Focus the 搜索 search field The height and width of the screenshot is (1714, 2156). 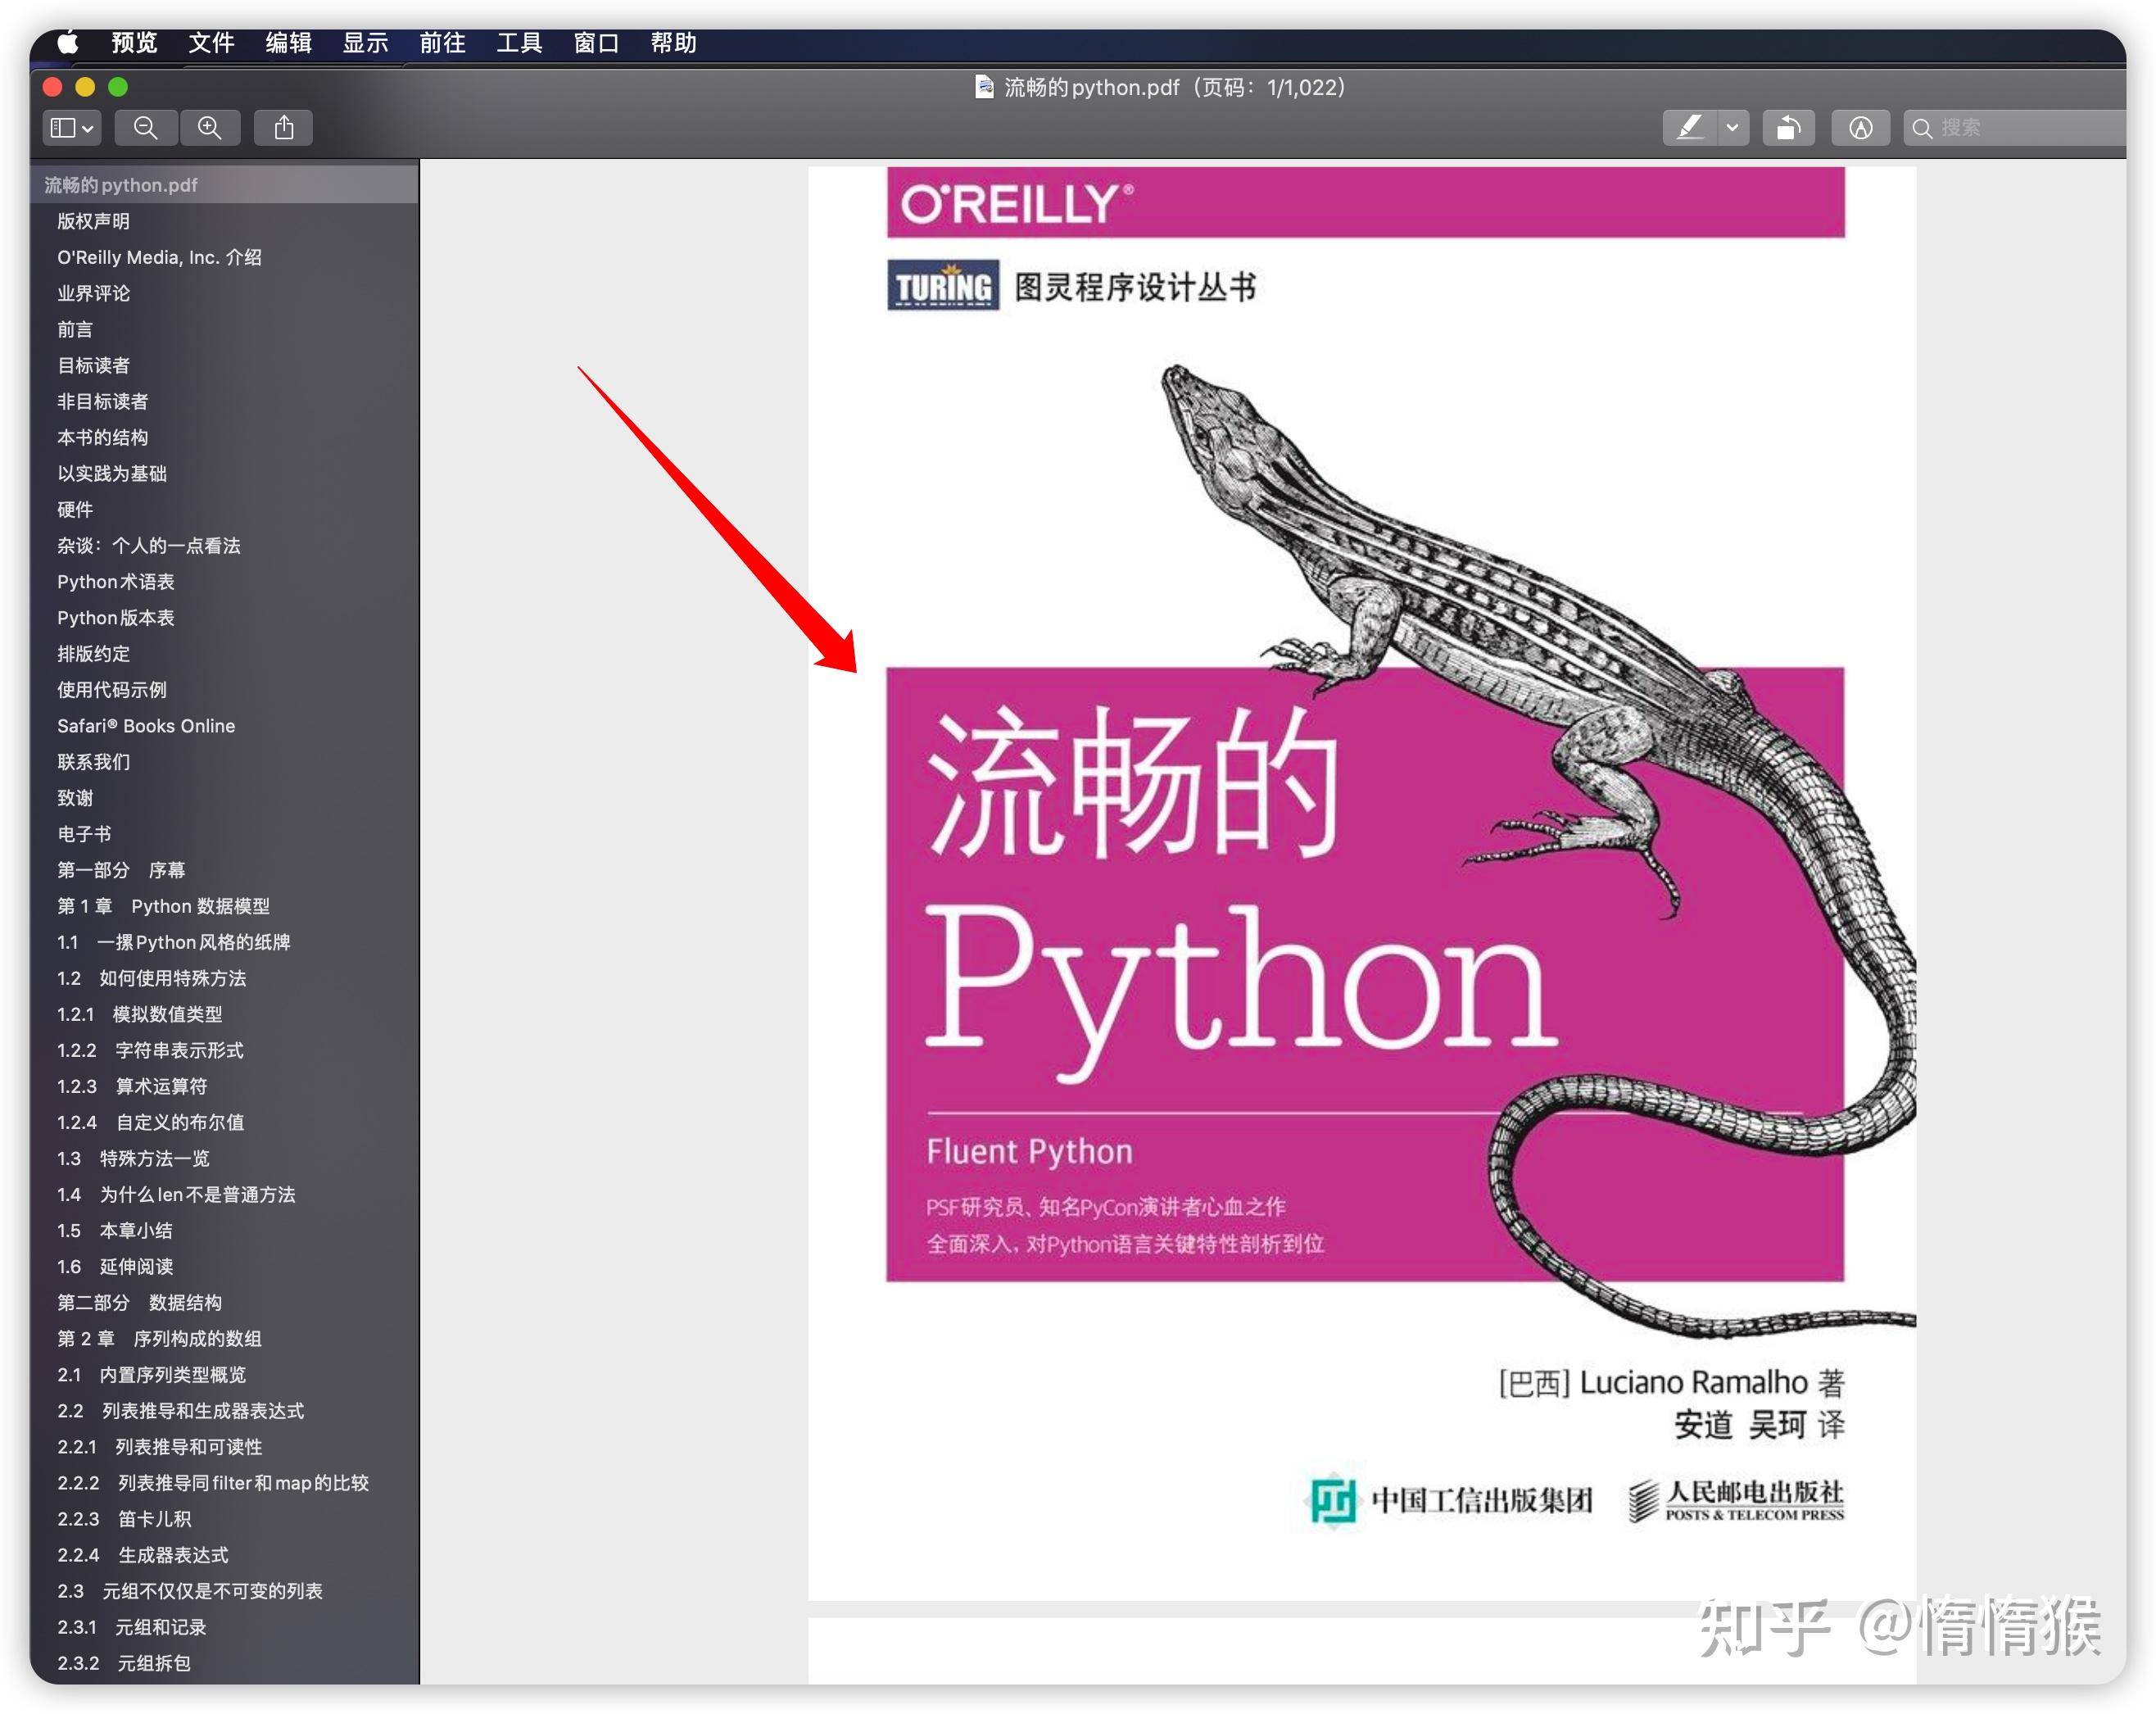[2015, 128]
